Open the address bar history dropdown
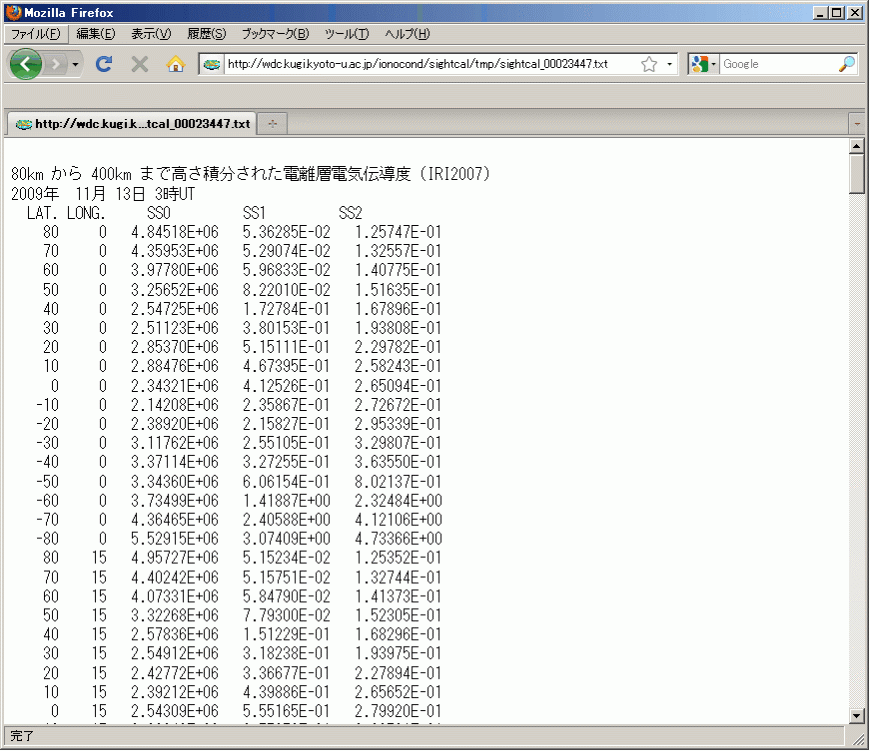870x751 pixels. [x=669, y=64]
